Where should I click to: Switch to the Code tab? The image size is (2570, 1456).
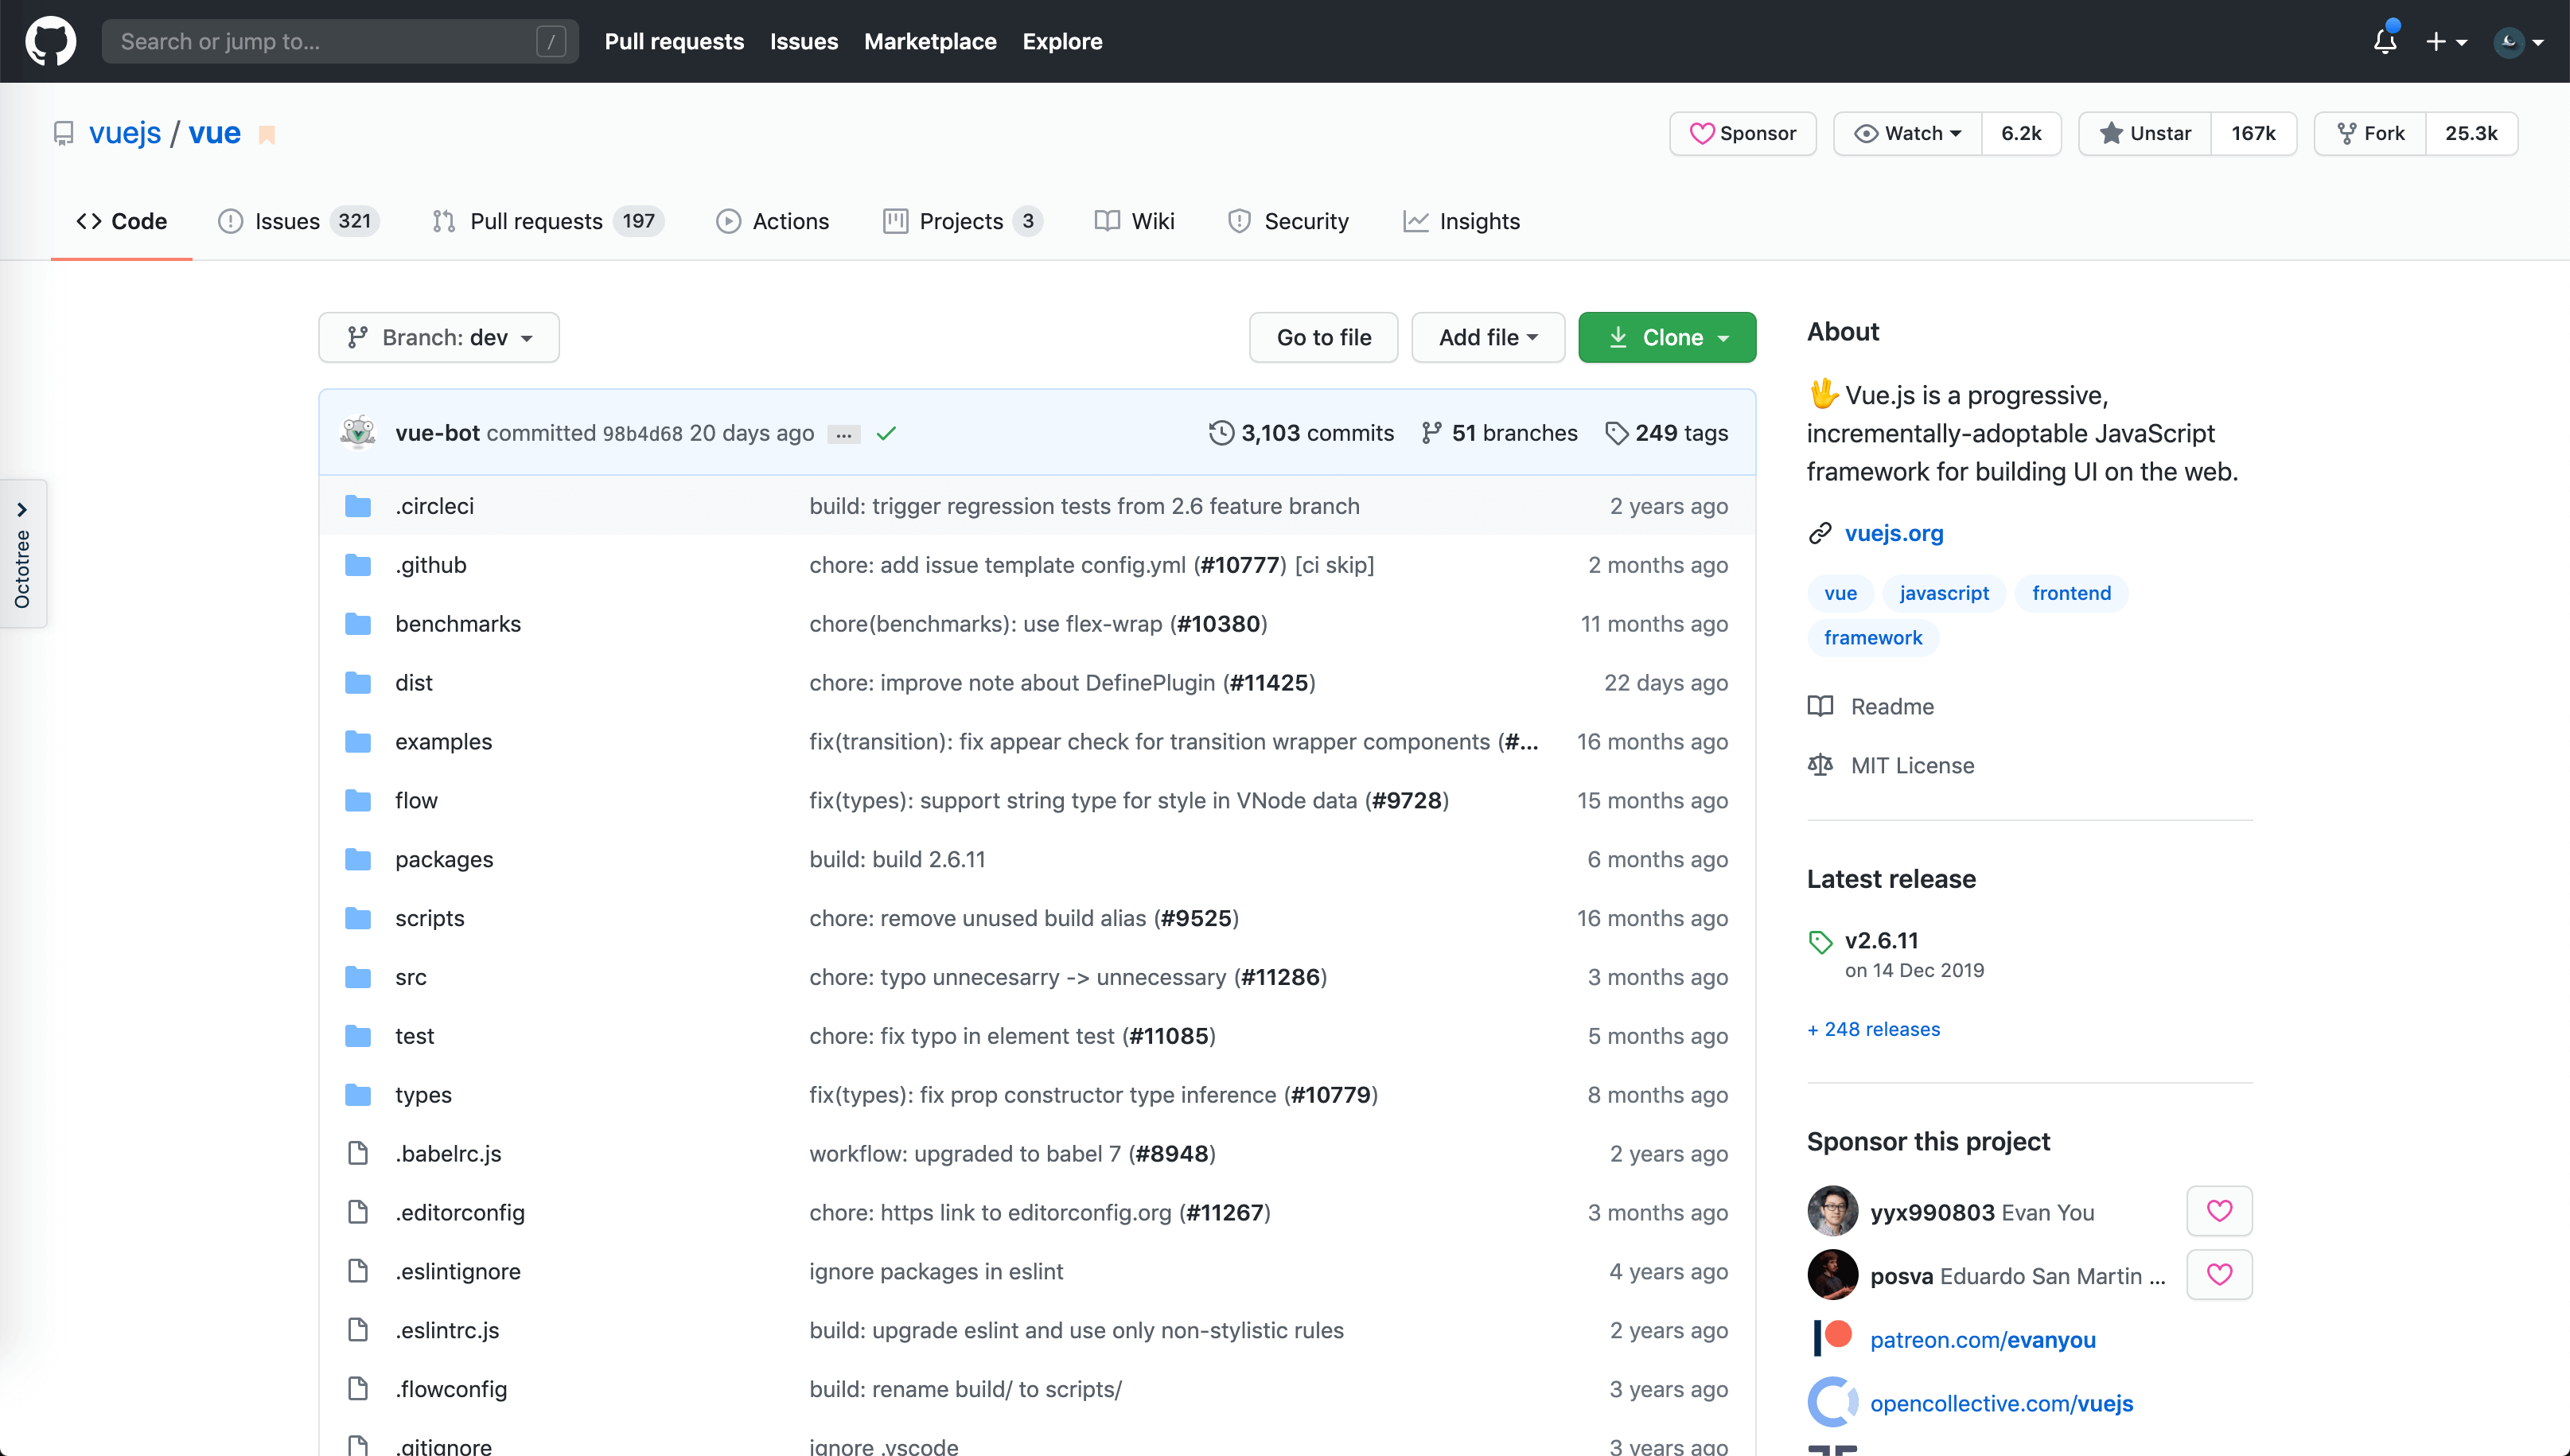121,221
